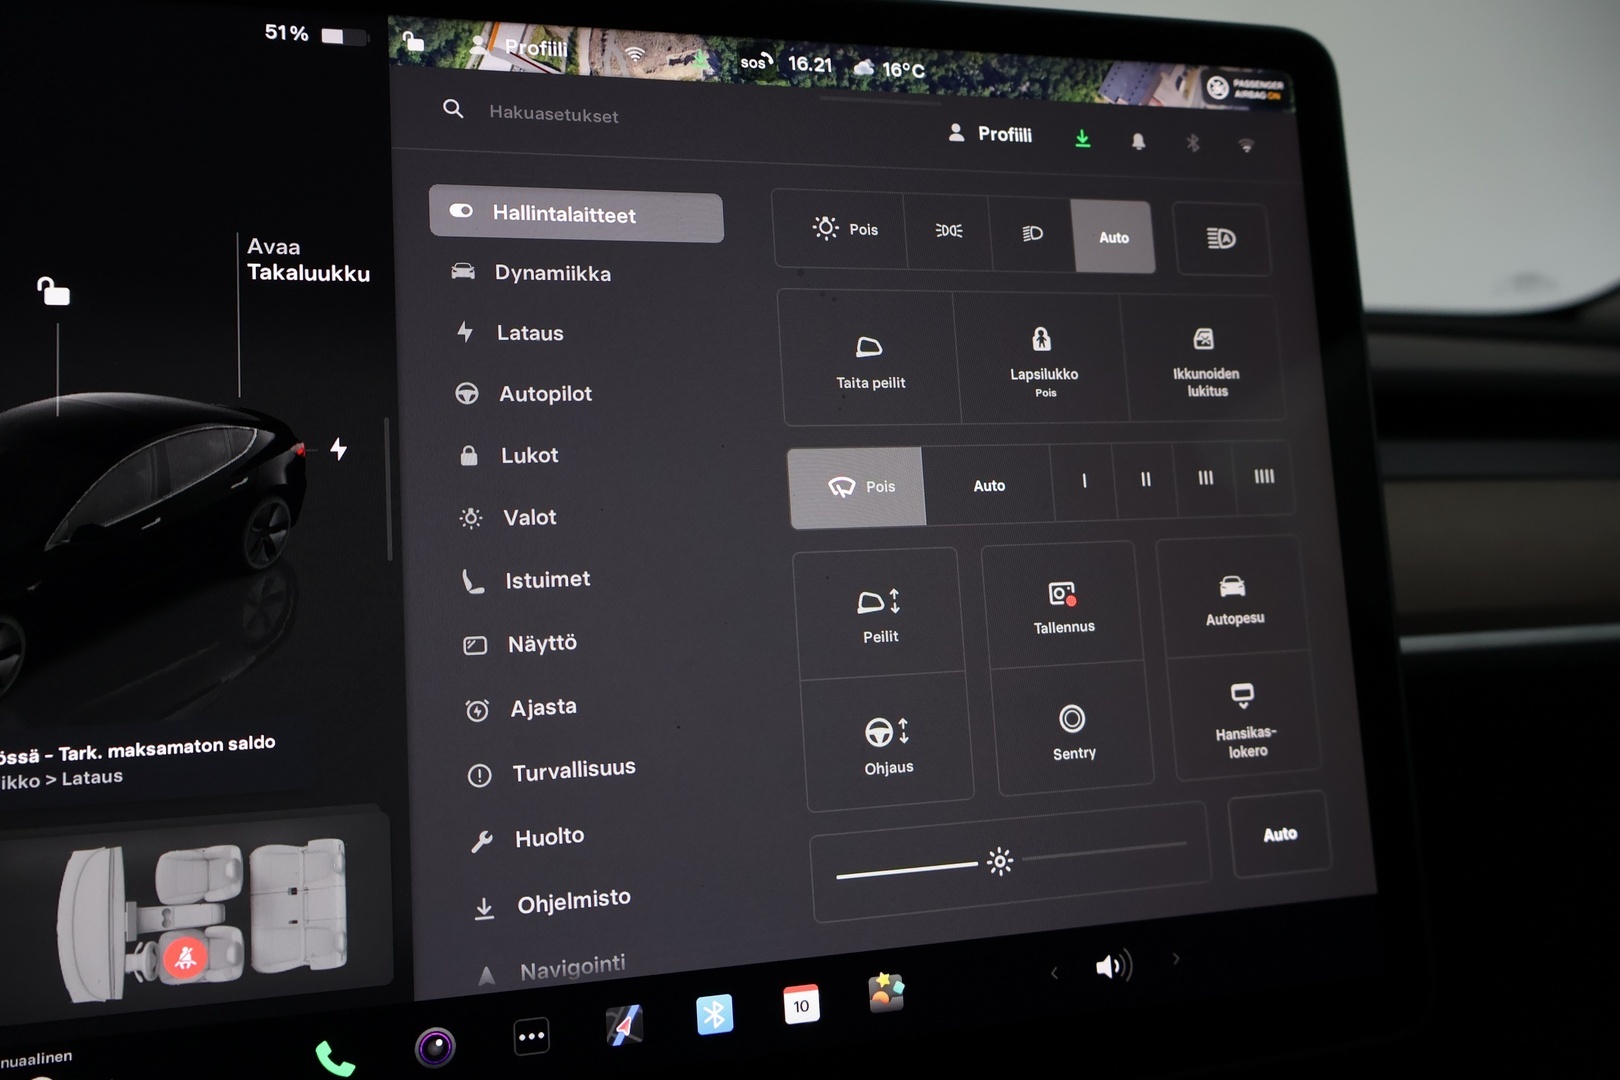Screen dimensions: 1620x1080
Task: Tap the green software download arrow
Action: [1082, 139]
